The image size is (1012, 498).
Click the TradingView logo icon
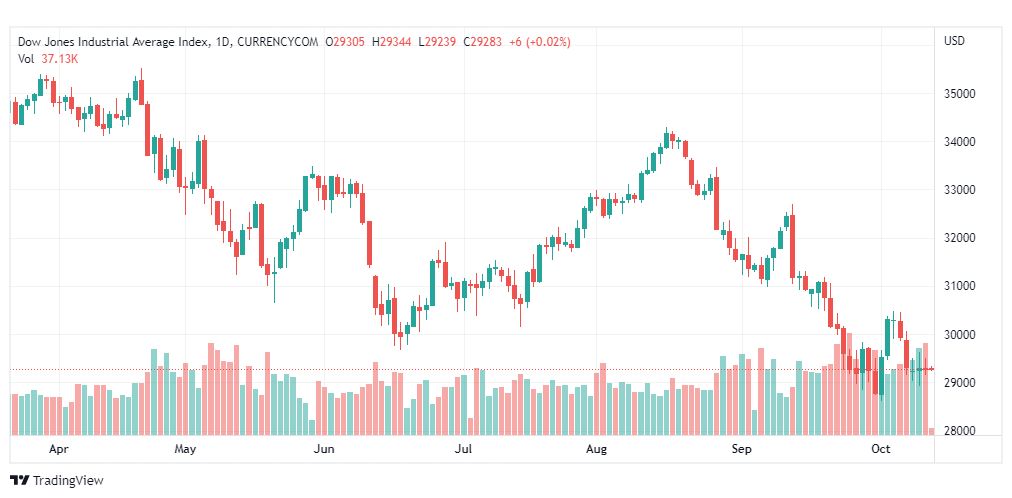pos(20,480)
